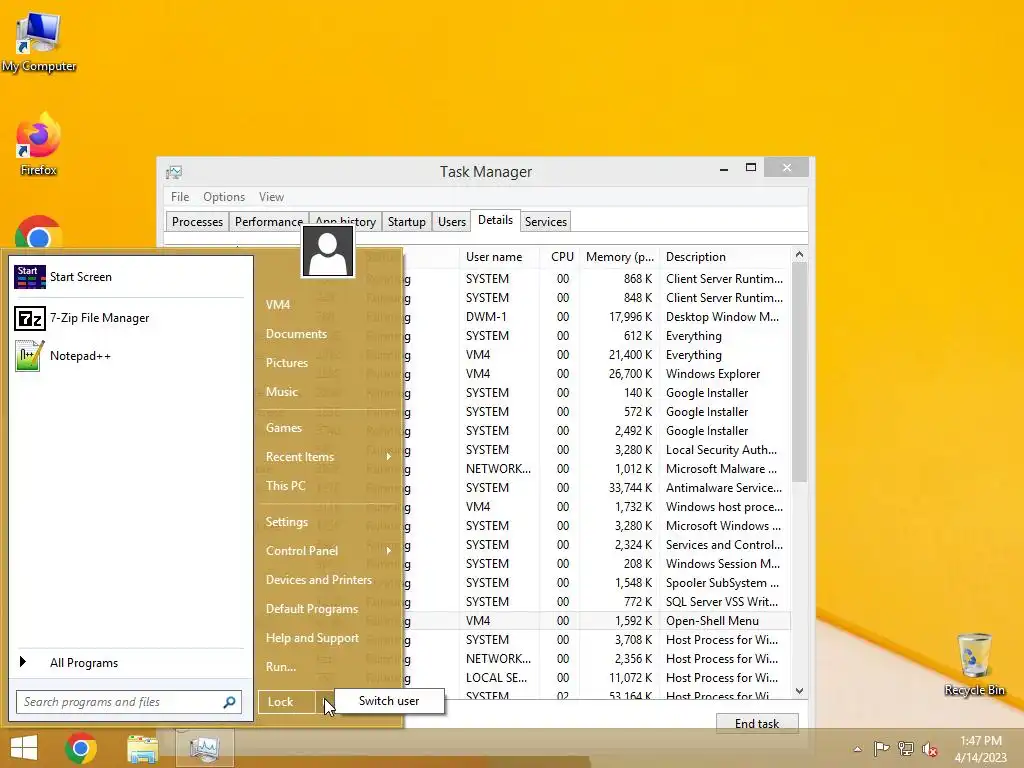The height and width of the screenshot is (768, 1024).
Task: Click the details list scrollbar thumb
Action: click(x=799, y=372)
